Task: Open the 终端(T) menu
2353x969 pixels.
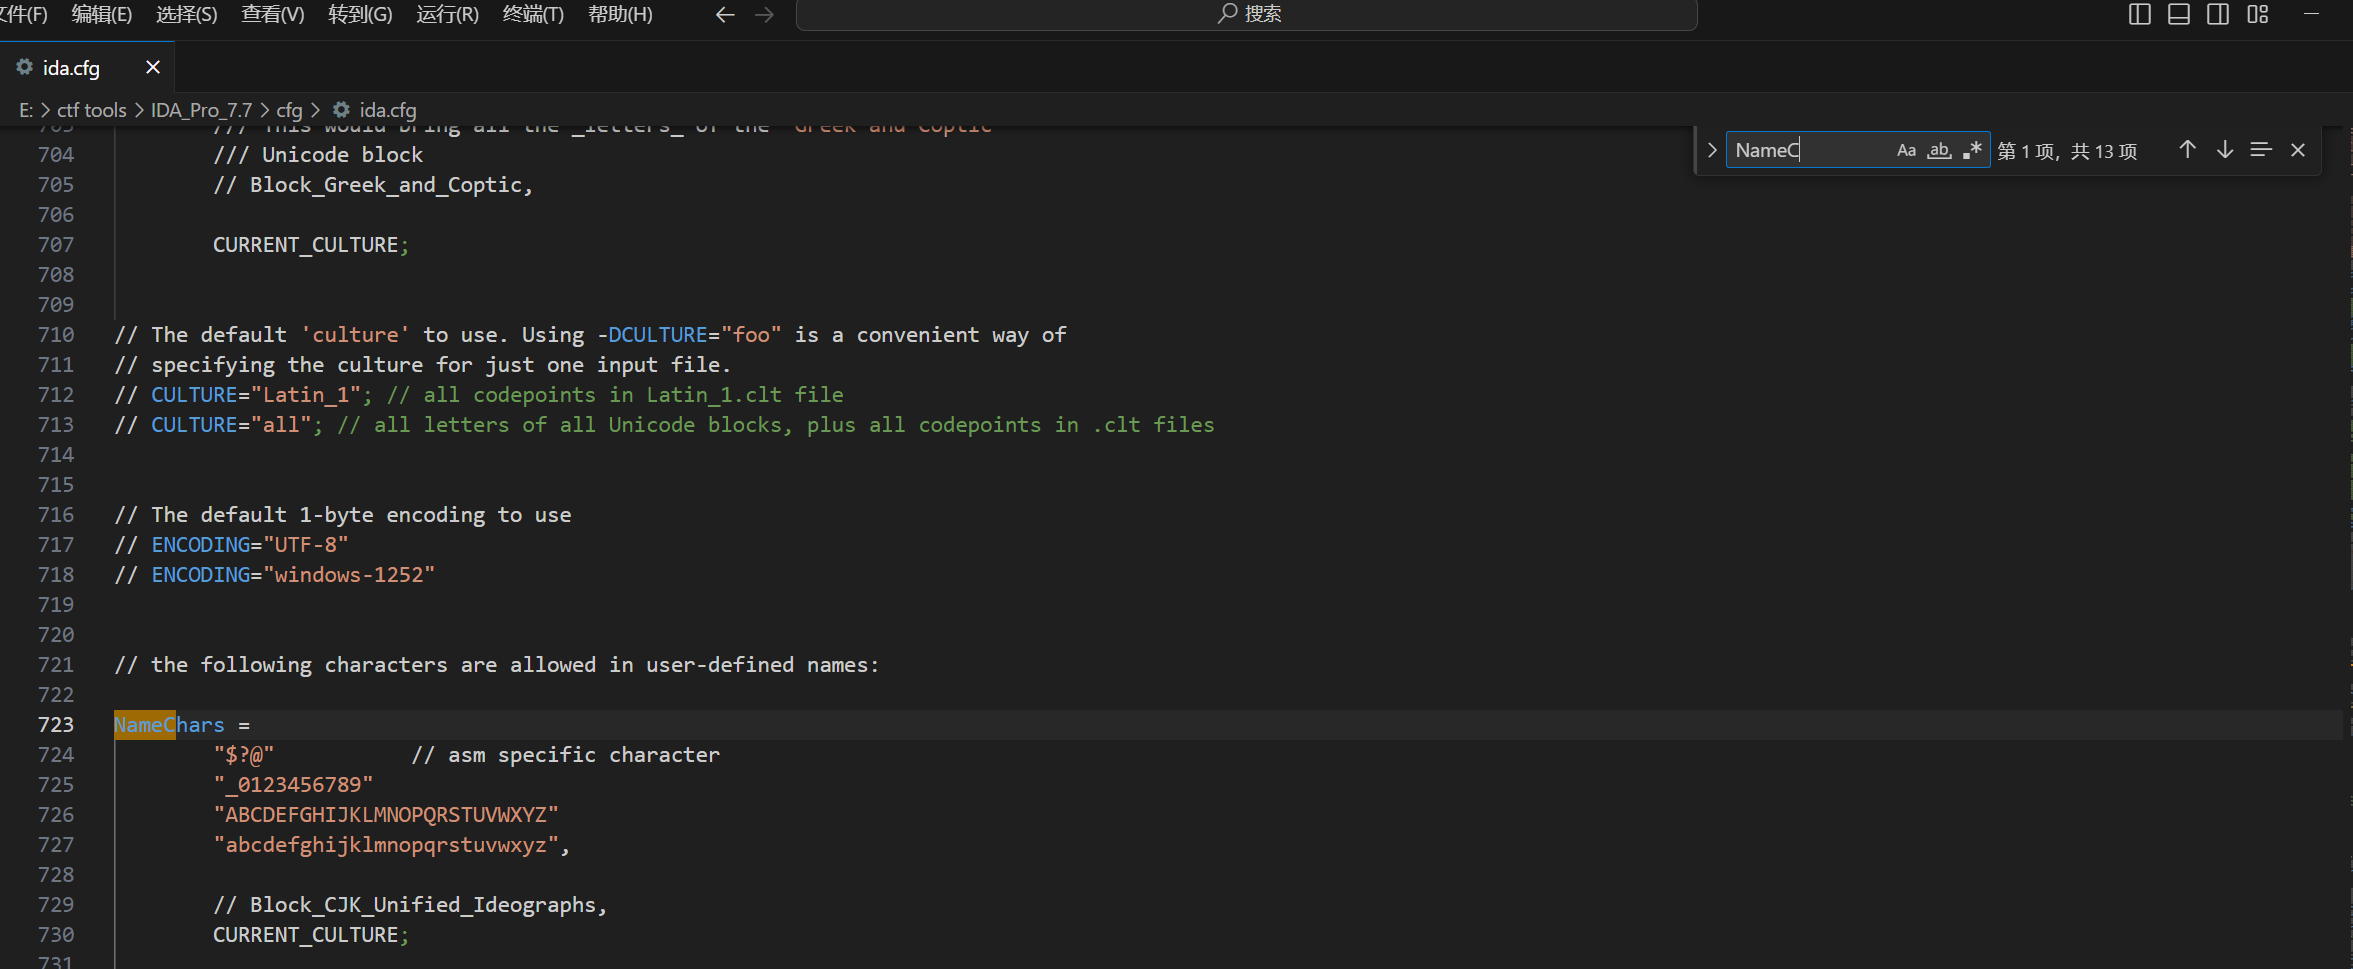Action: (x=533, y=14)
